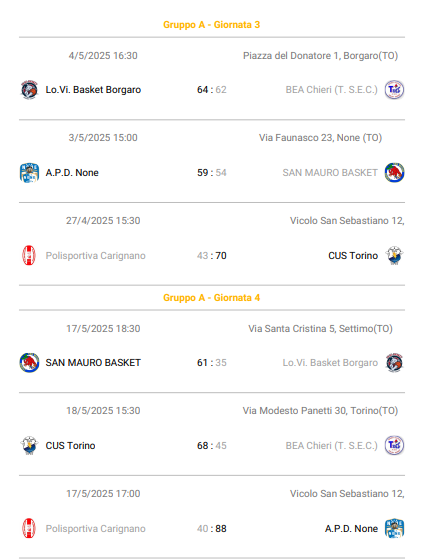Click the CUS Torino logo in the 68:45 match
The width and height of the screenshot is (430, 560).
point(29,446)
